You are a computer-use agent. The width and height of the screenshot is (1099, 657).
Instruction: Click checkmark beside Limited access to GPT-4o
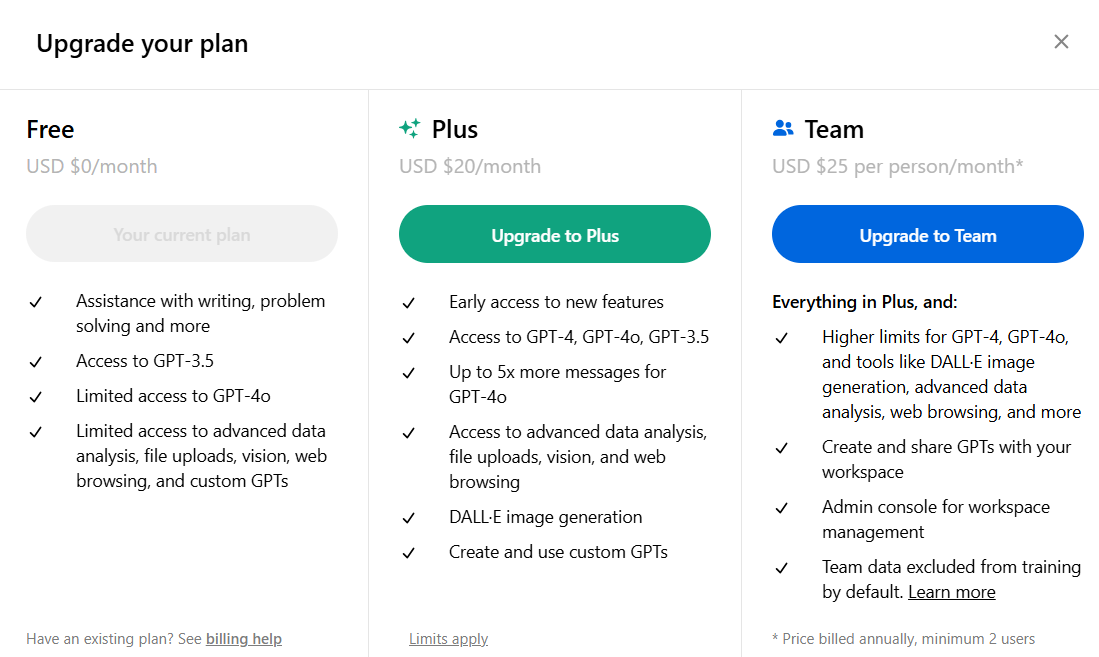tap(36, 397)
